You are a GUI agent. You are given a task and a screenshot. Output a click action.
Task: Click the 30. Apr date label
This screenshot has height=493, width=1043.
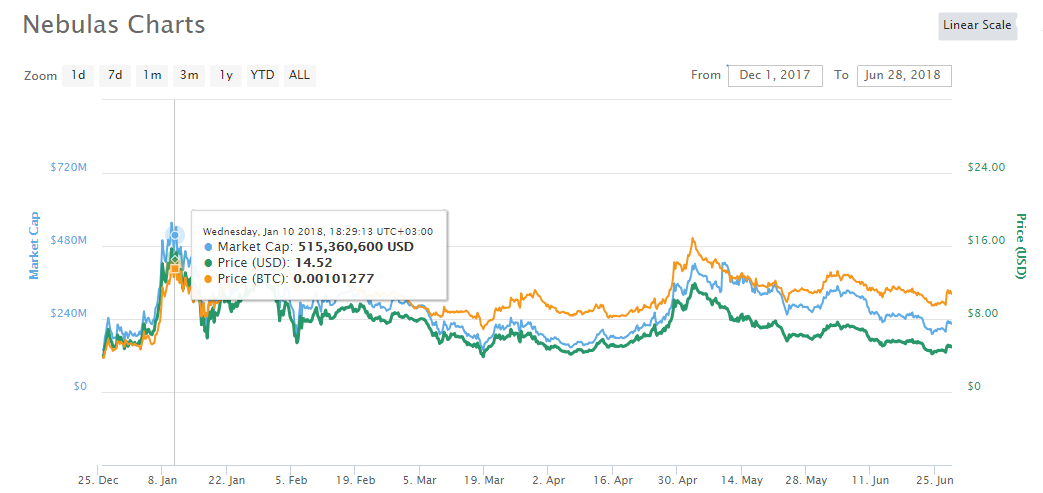(676, 480)
